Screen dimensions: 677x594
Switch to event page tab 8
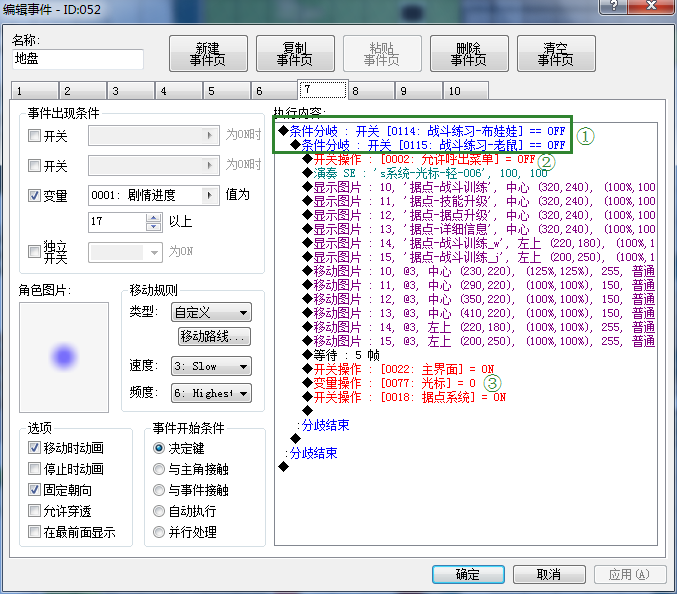371,91
